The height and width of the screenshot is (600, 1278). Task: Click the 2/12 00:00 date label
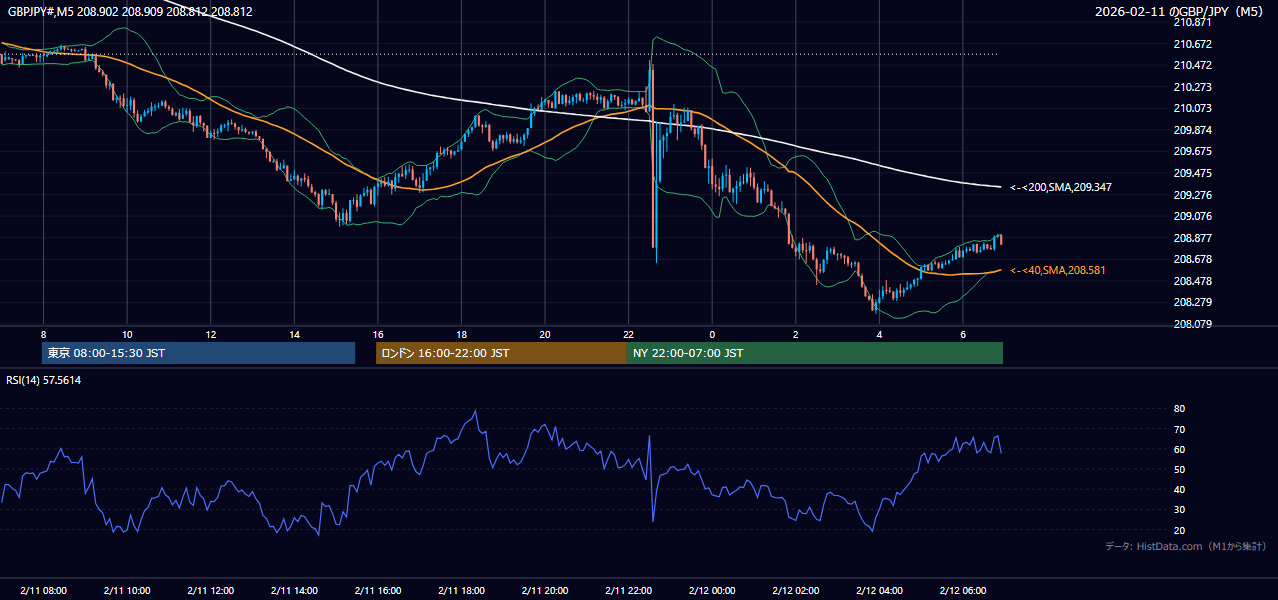pos(712,591)
